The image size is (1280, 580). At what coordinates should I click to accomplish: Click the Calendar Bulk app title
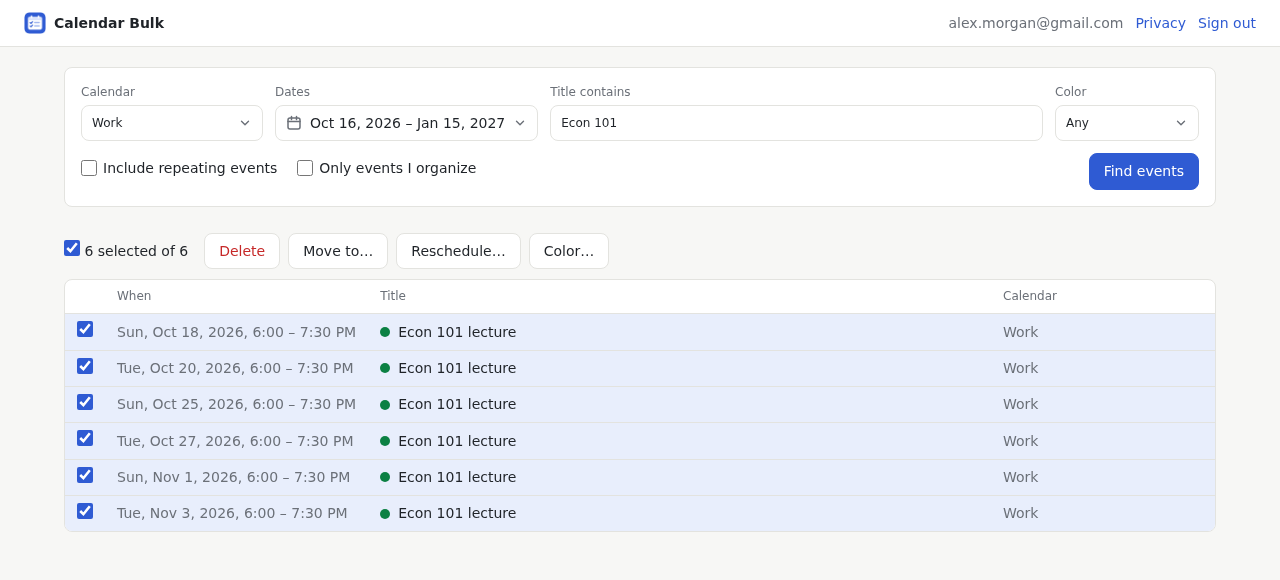click(x=109, y=23)
